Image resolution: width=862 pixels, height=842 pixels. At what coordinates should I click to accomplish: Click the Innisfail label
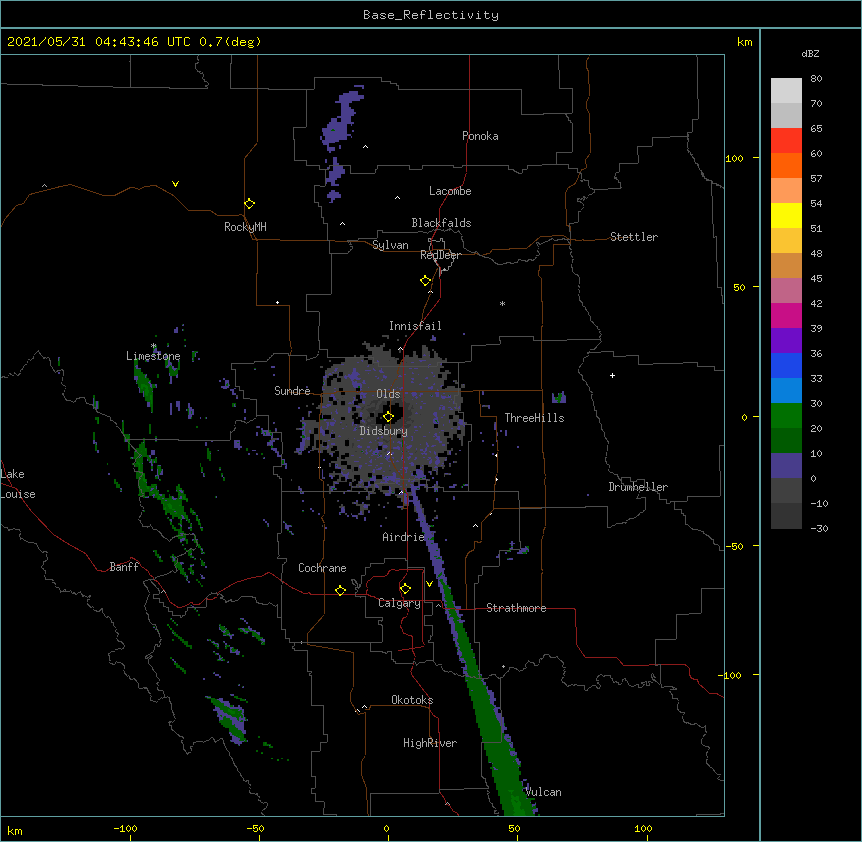[415, 326]
